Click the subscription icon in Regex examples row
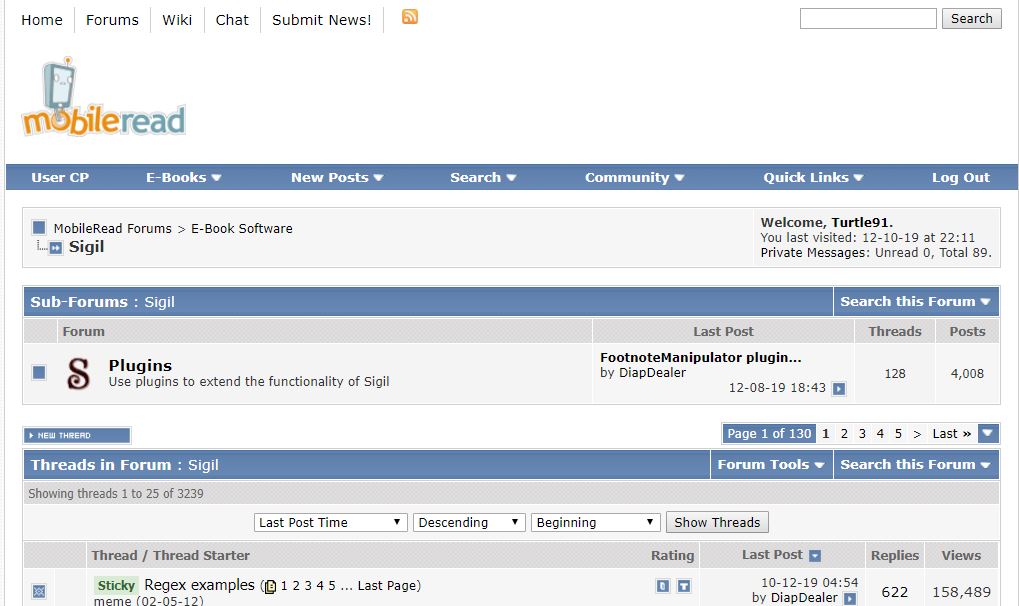This screenshot has width=1019, height=606. [684, 586]
